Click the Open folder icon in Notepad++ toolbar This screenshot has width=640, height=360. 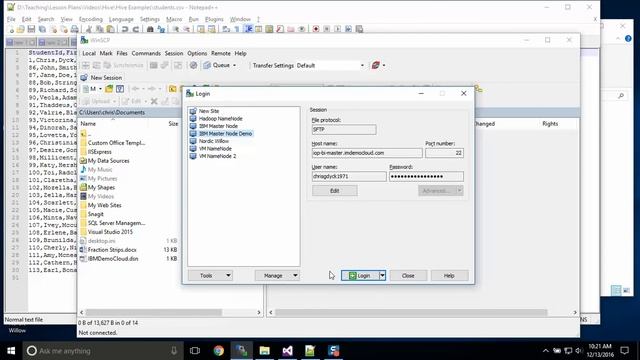tap(20, 29)
